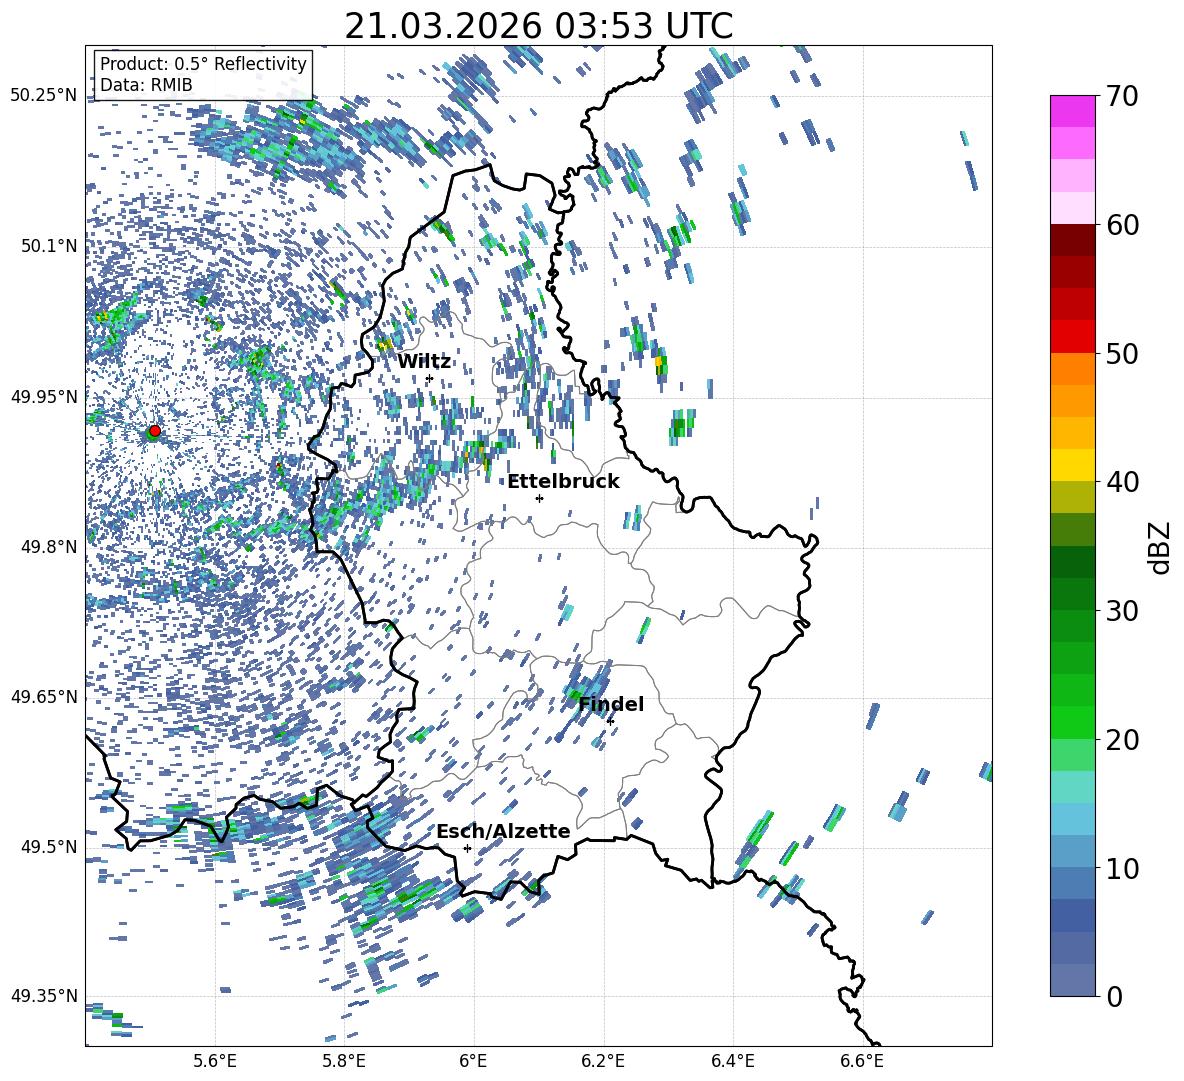Image resolution: width=1184 pixels, height=1081 pixels.
Task: Click the Ettelbruck station cross marker
Action: pyautogui.click(x=539, y=498)
